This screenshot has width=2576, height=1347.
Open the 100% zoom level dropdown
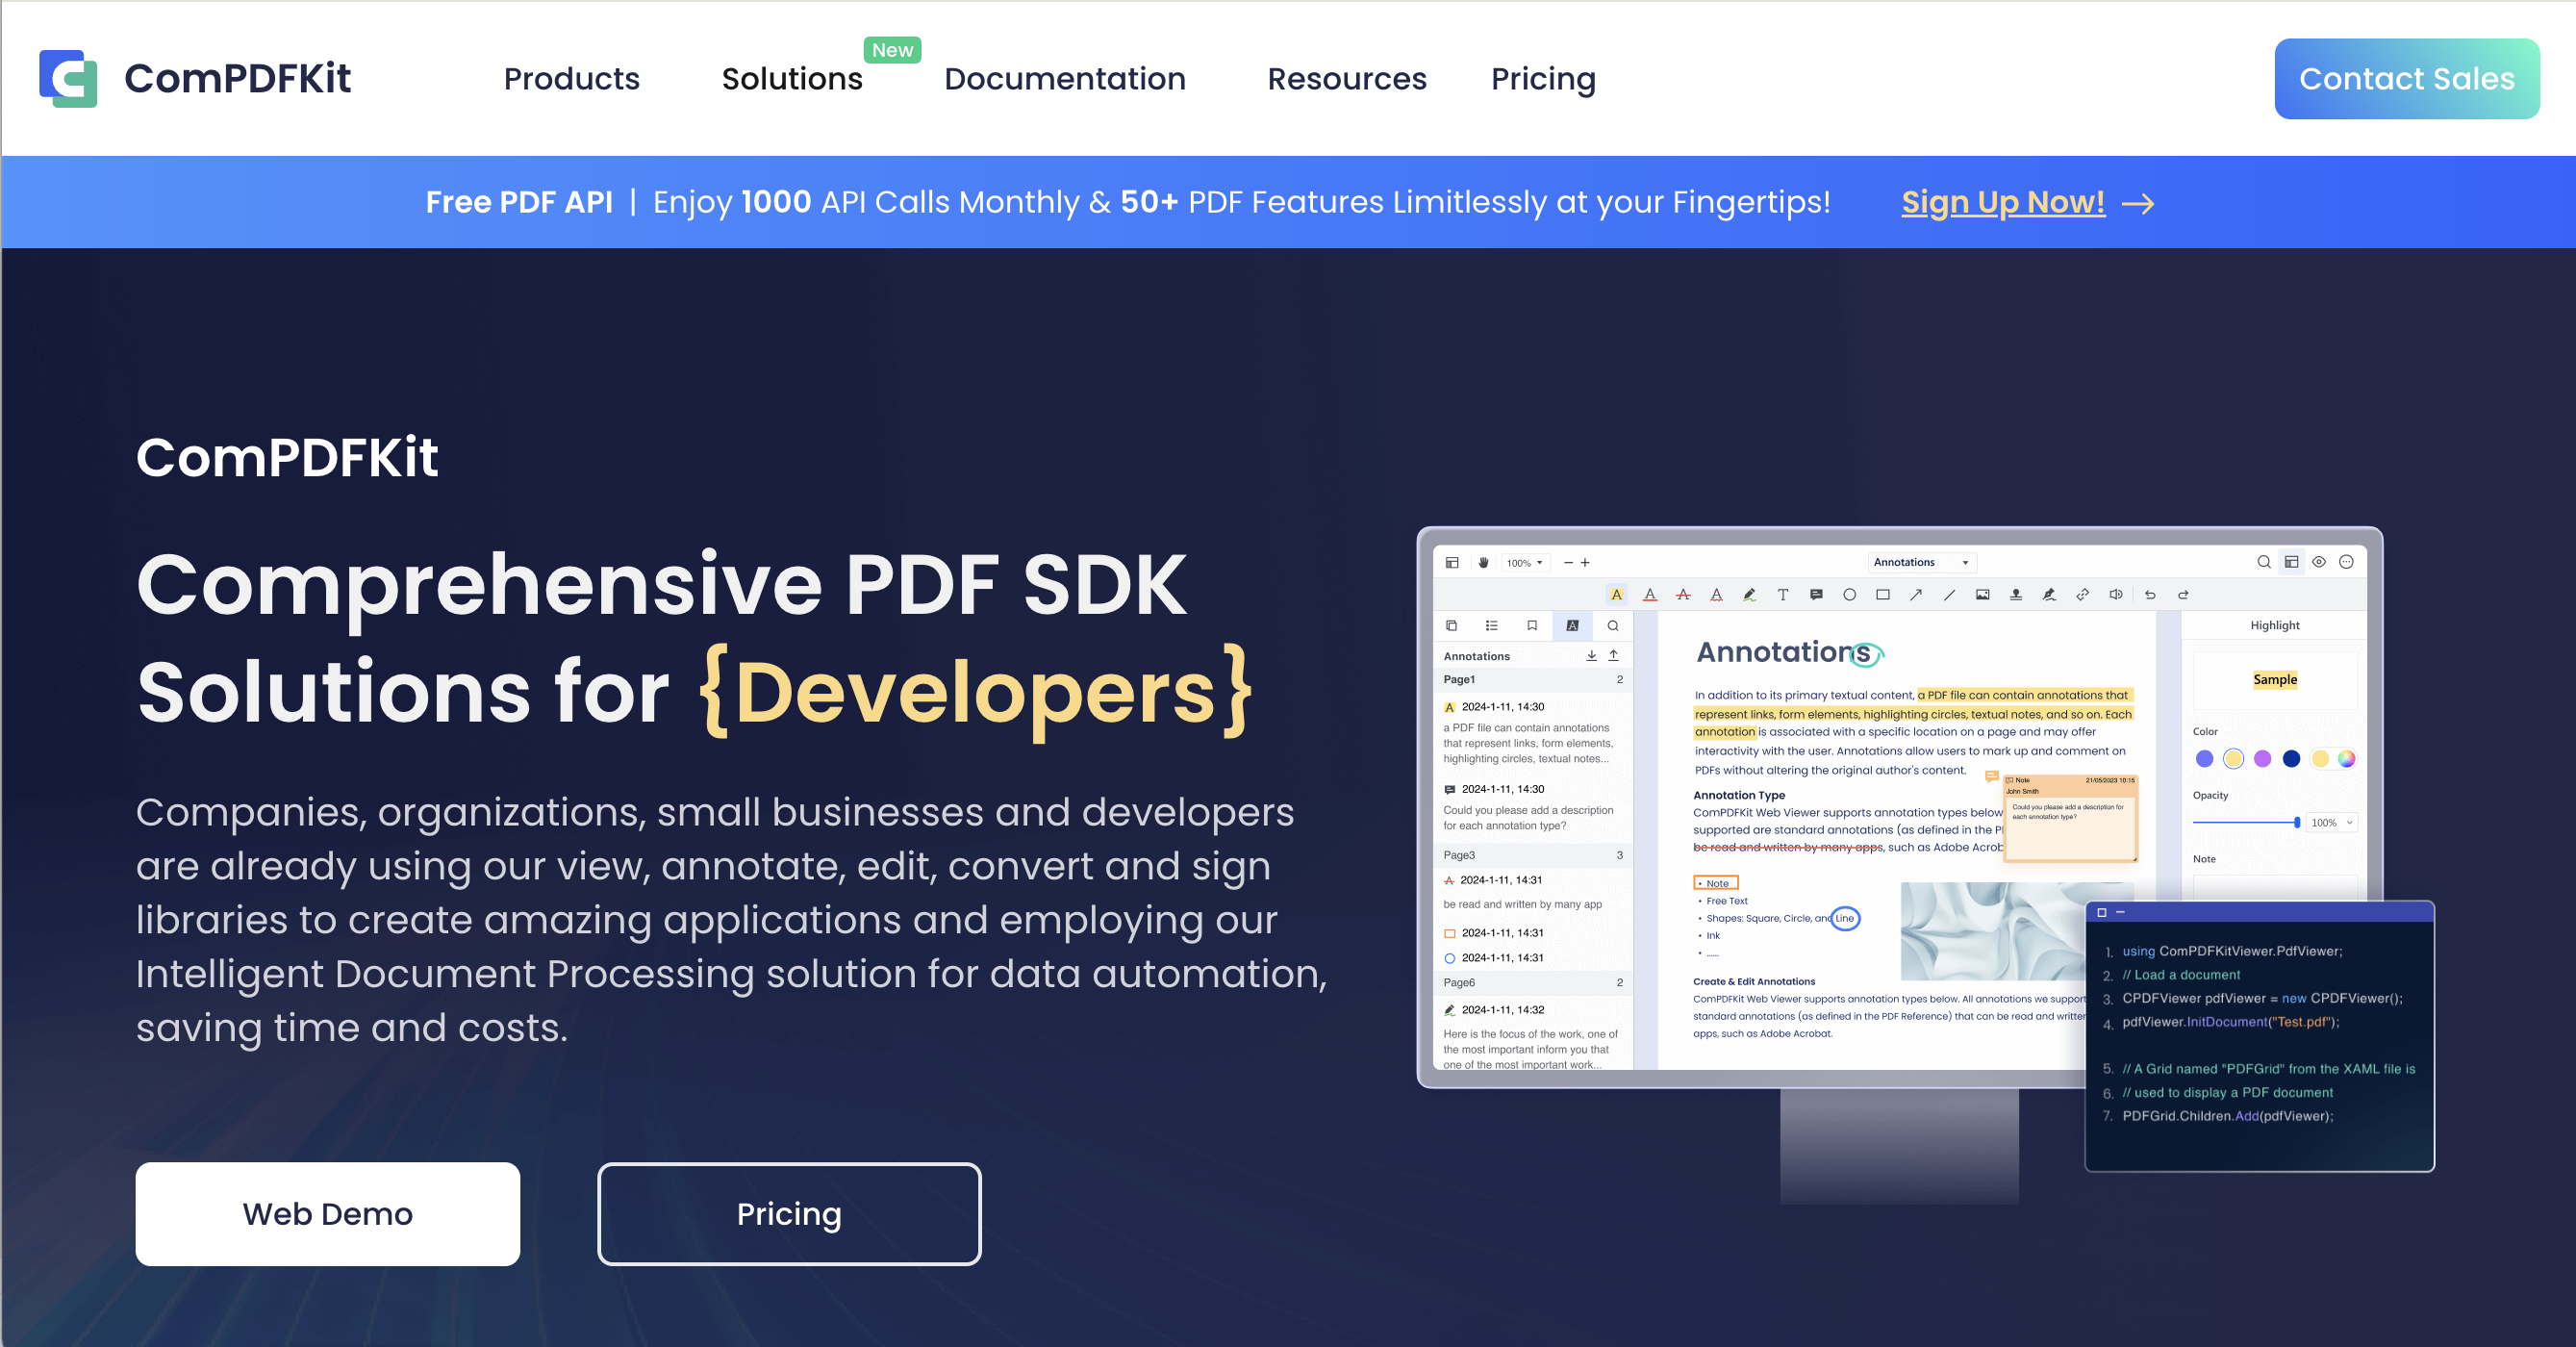1525,563
